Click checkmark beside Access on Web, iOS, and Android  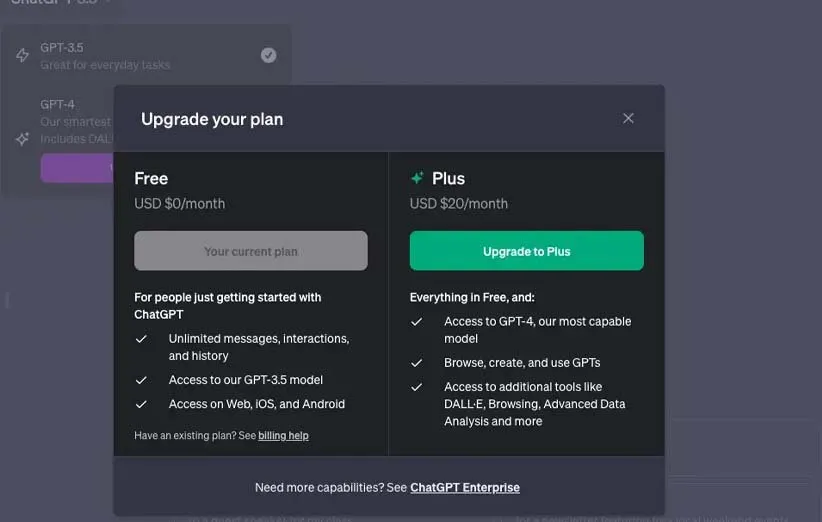(x=142, y=404)
